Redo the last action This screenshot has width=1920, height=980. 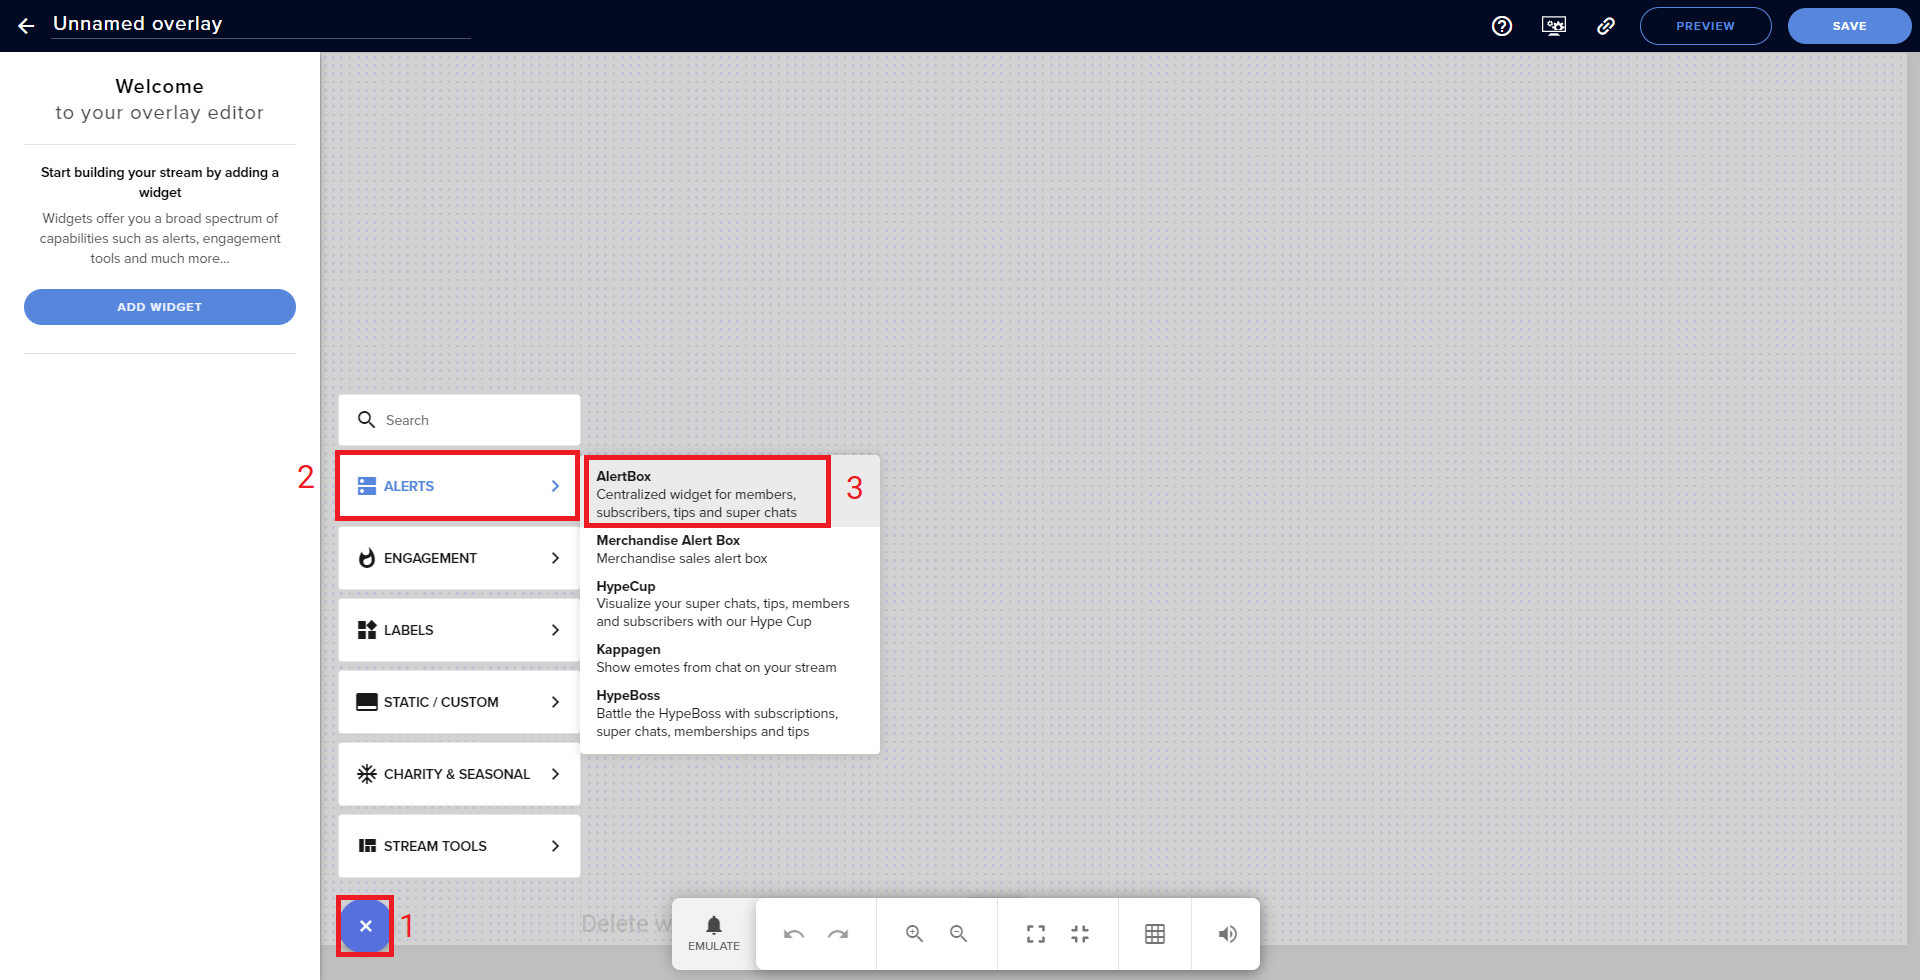[838, 934]
